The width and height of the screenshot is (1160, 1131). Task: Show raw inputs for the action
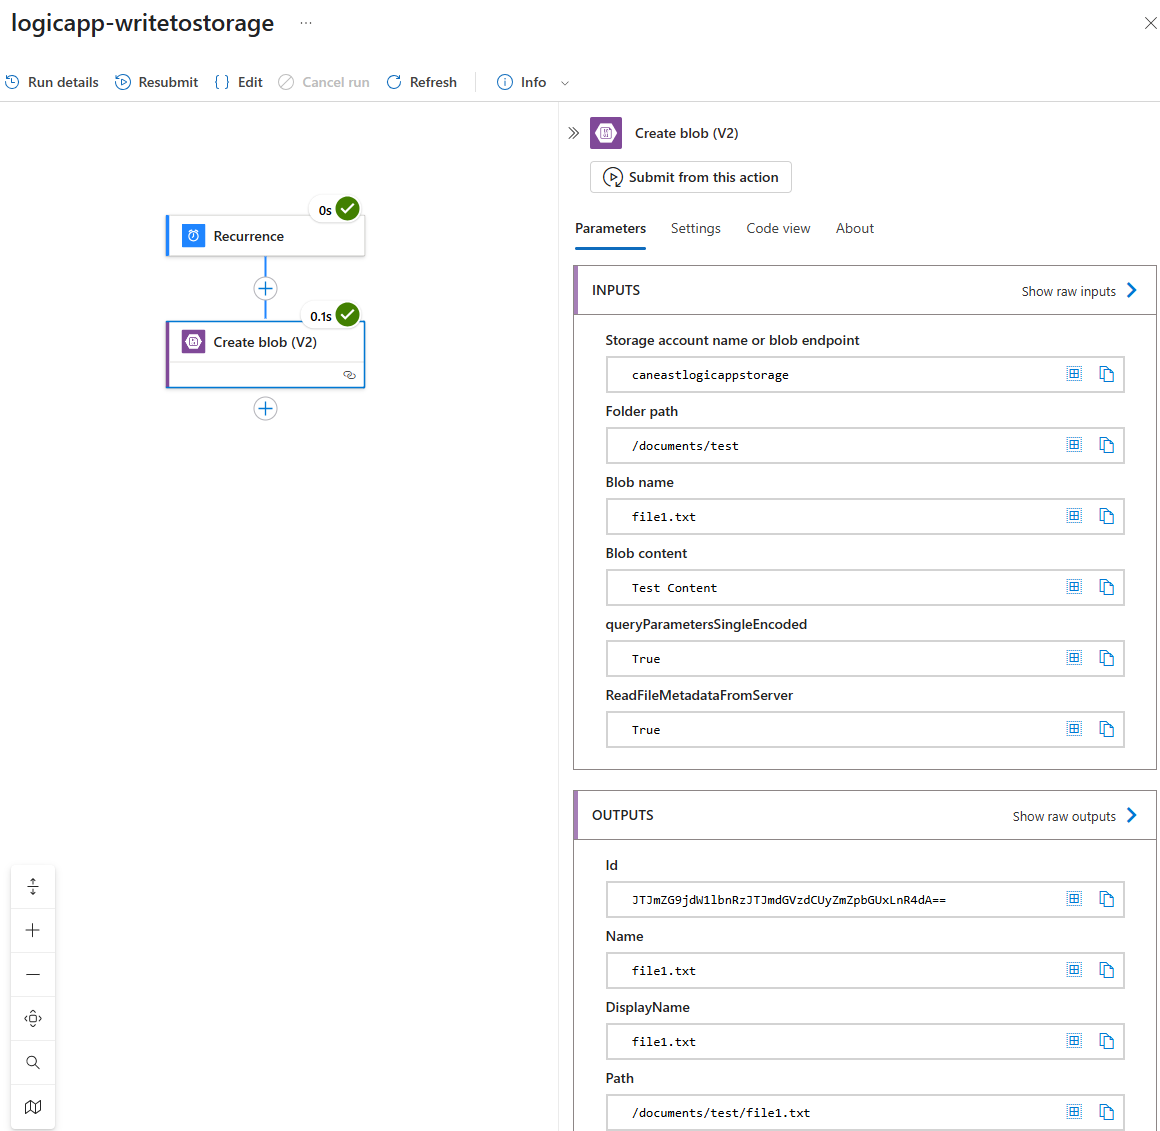click(1078, 291)
